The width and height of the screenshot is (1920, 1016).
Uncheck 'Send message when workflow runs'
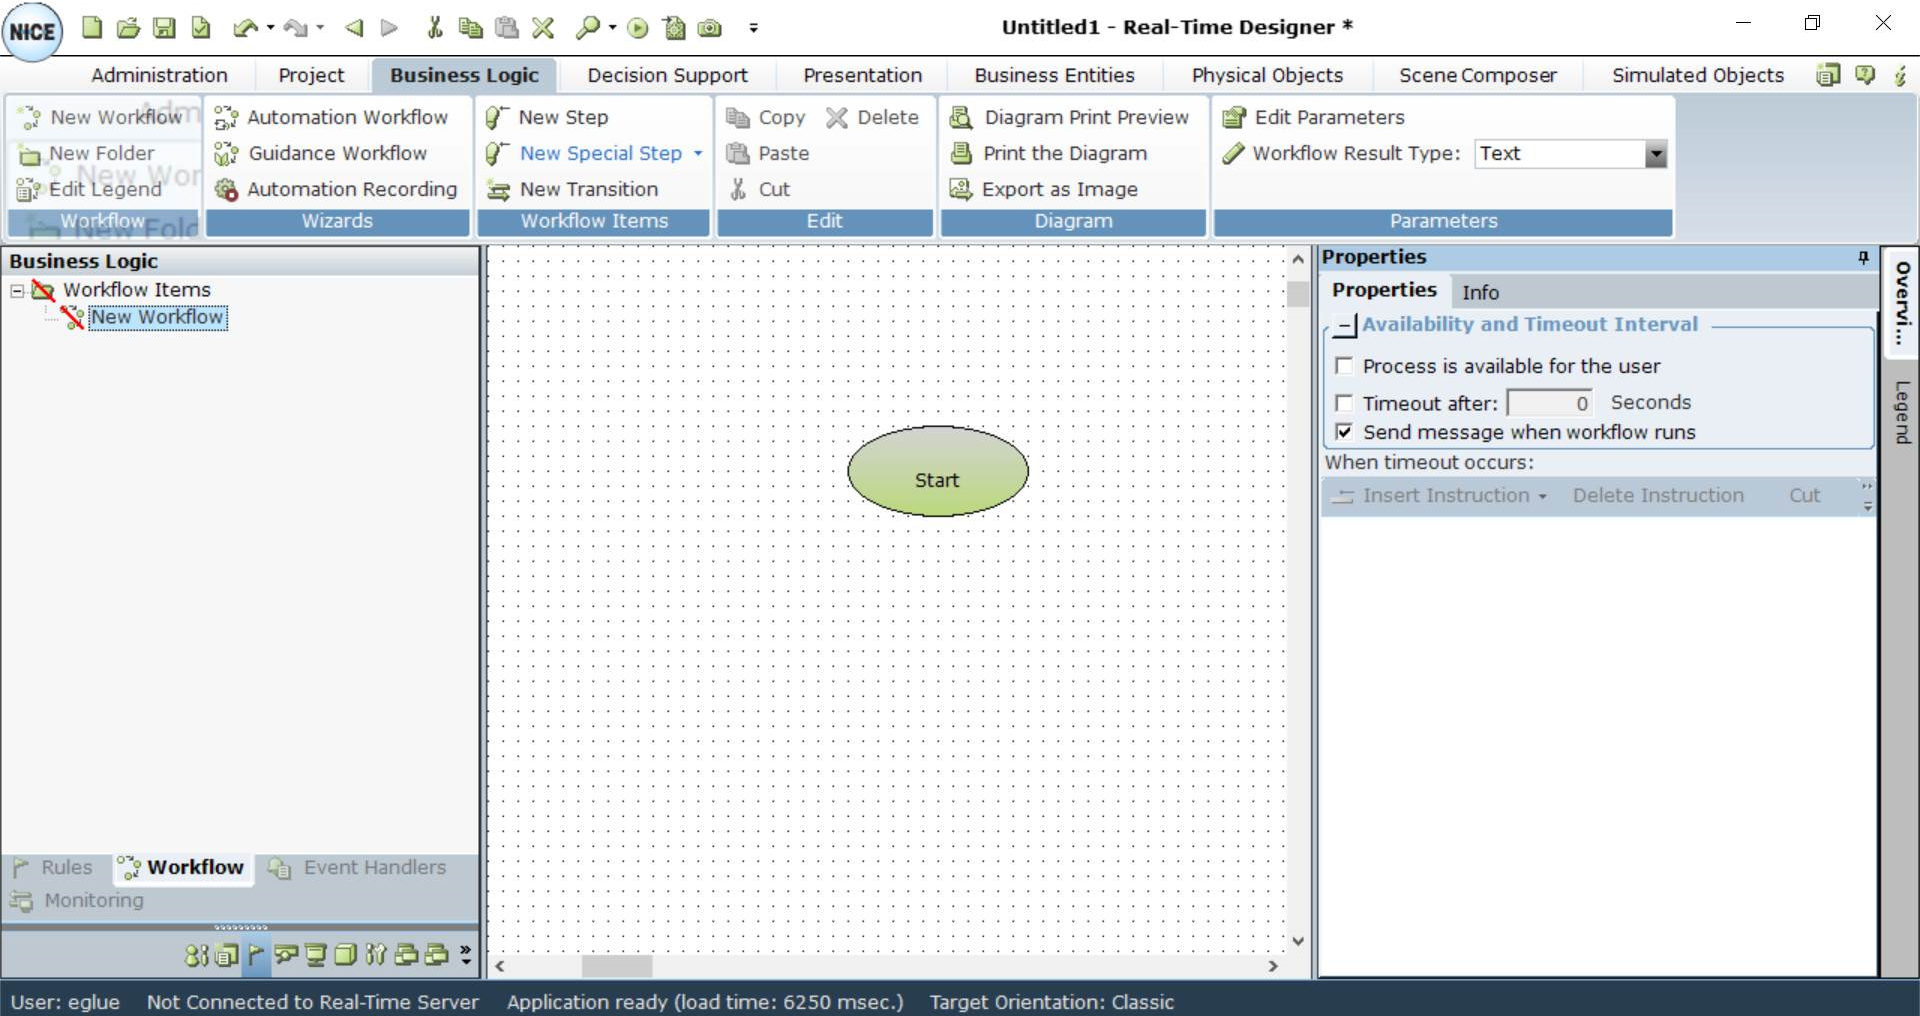(1344, 432)
